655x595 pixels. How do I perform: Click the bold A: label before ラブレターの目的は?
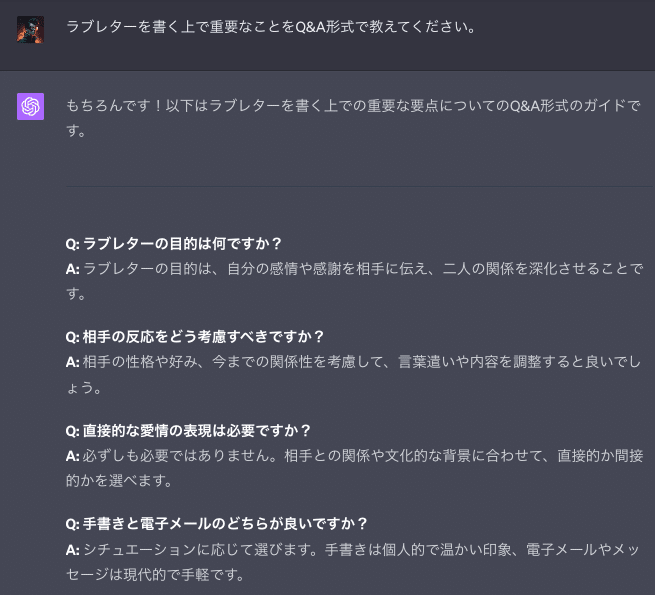coord(72,269)
